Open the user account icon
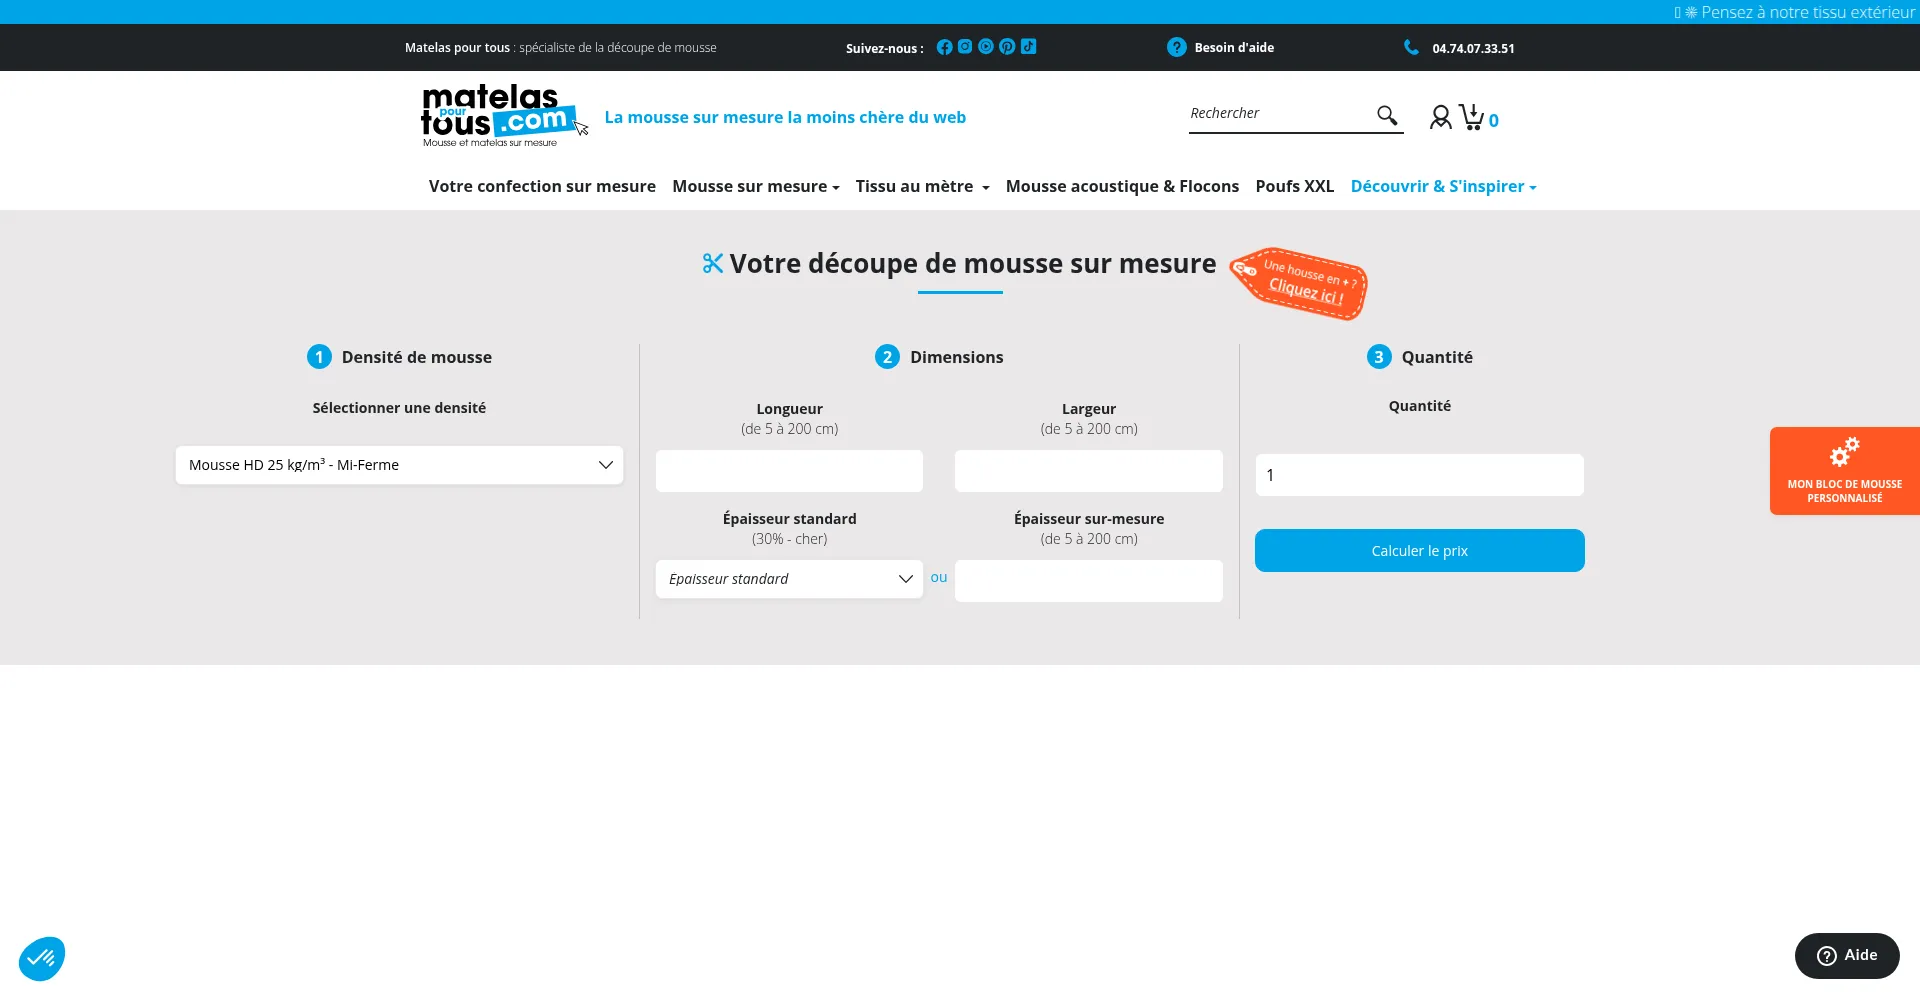Screen dimensions: 1920x993 [1440, 118]
